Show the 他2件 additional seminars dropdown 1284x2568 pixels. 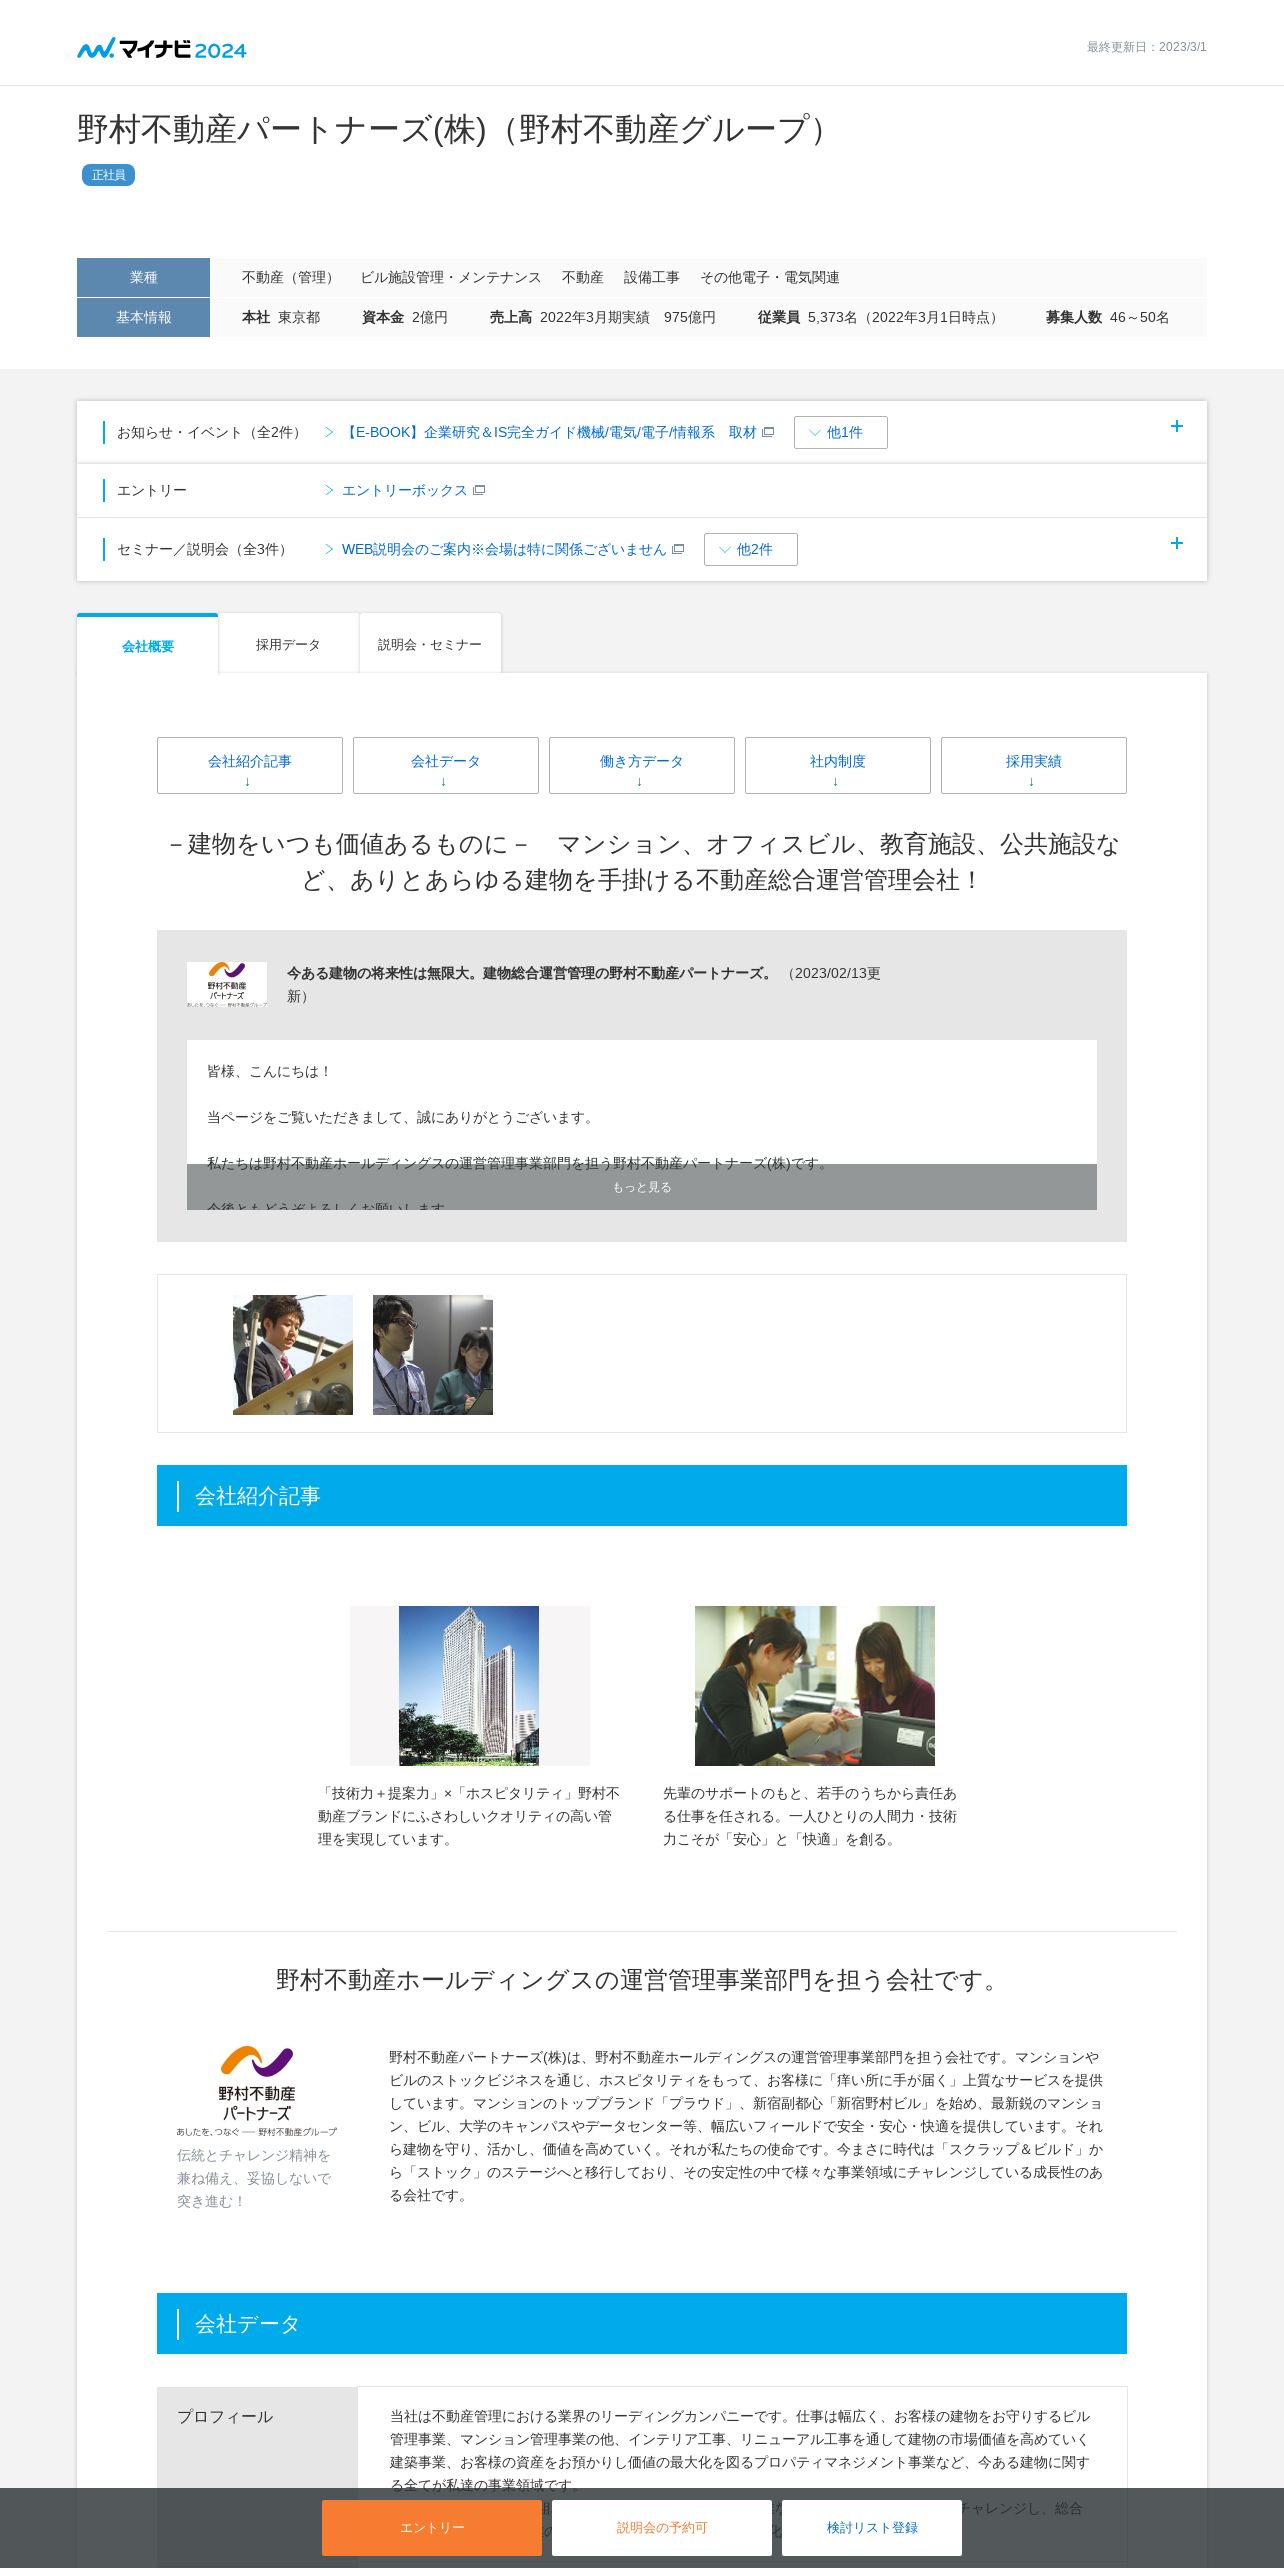point(750,549)
